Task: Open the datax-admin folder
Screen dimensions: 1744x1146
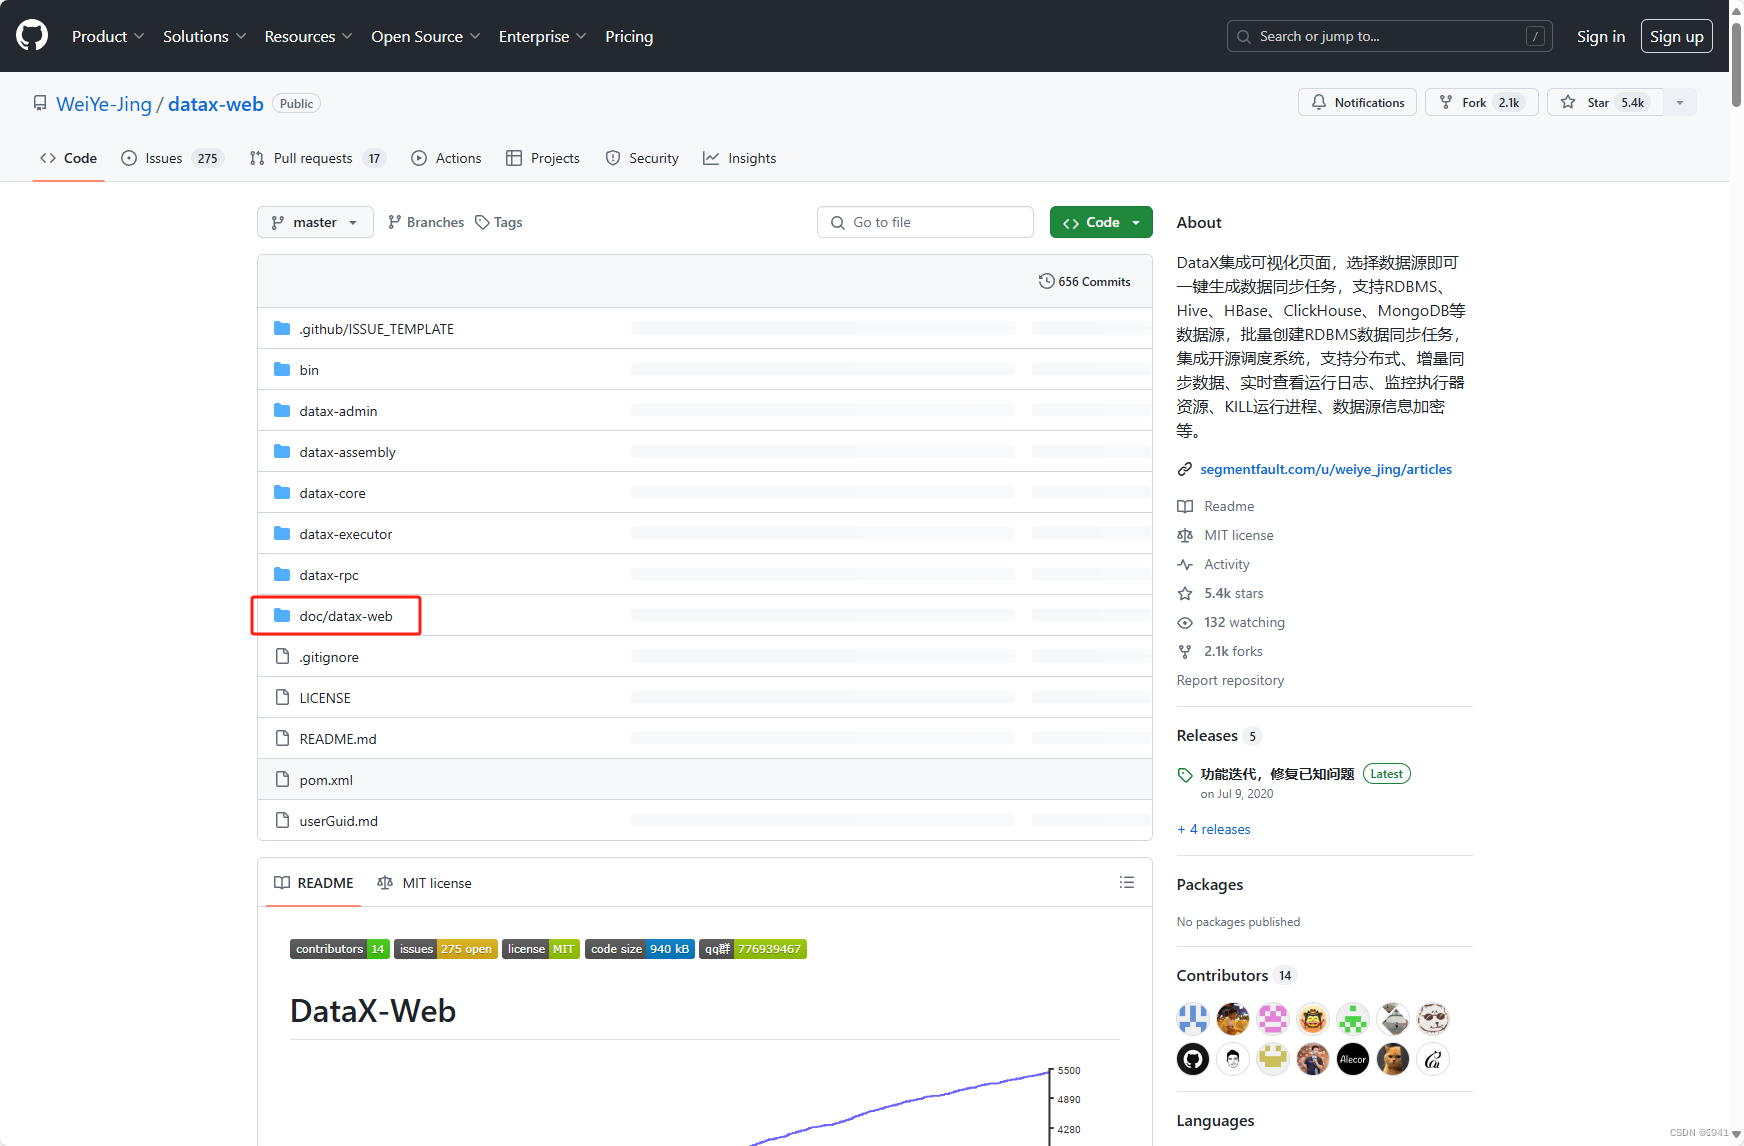Action: coord(338,411)
